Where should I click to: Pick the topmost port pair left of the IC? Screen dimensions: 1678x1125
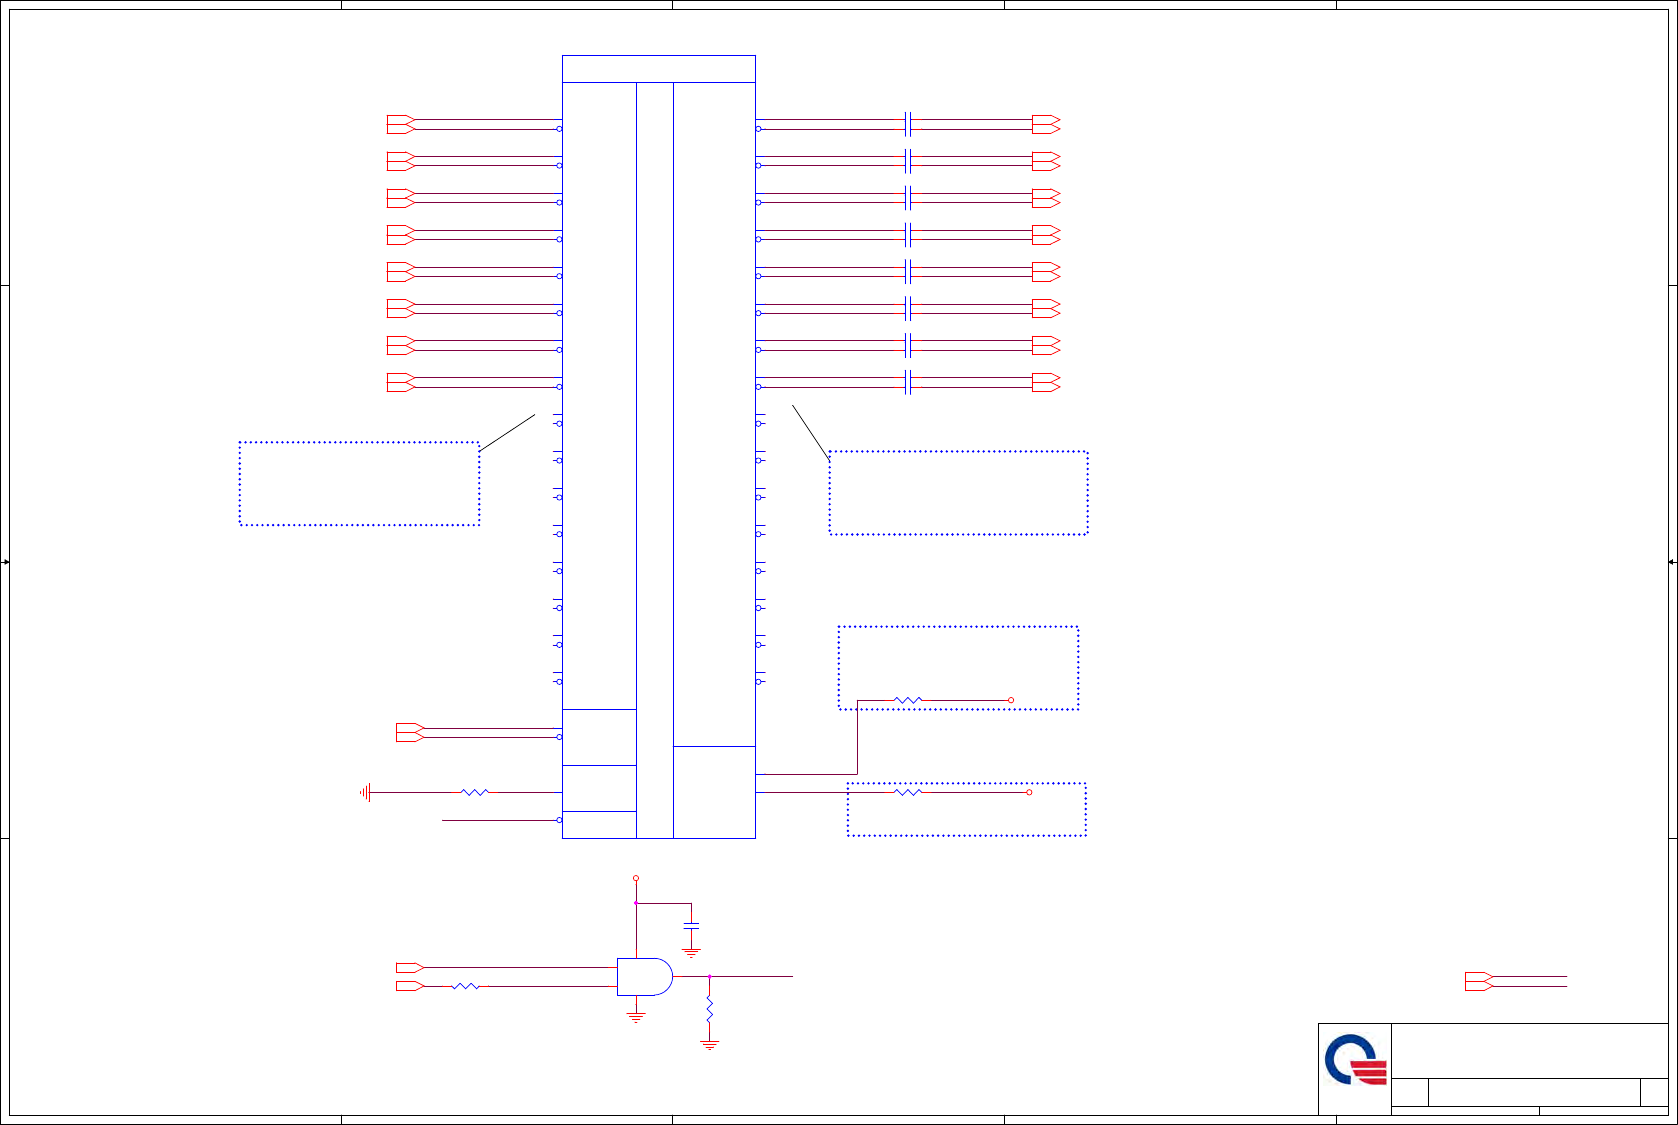[x=401, y=124]
